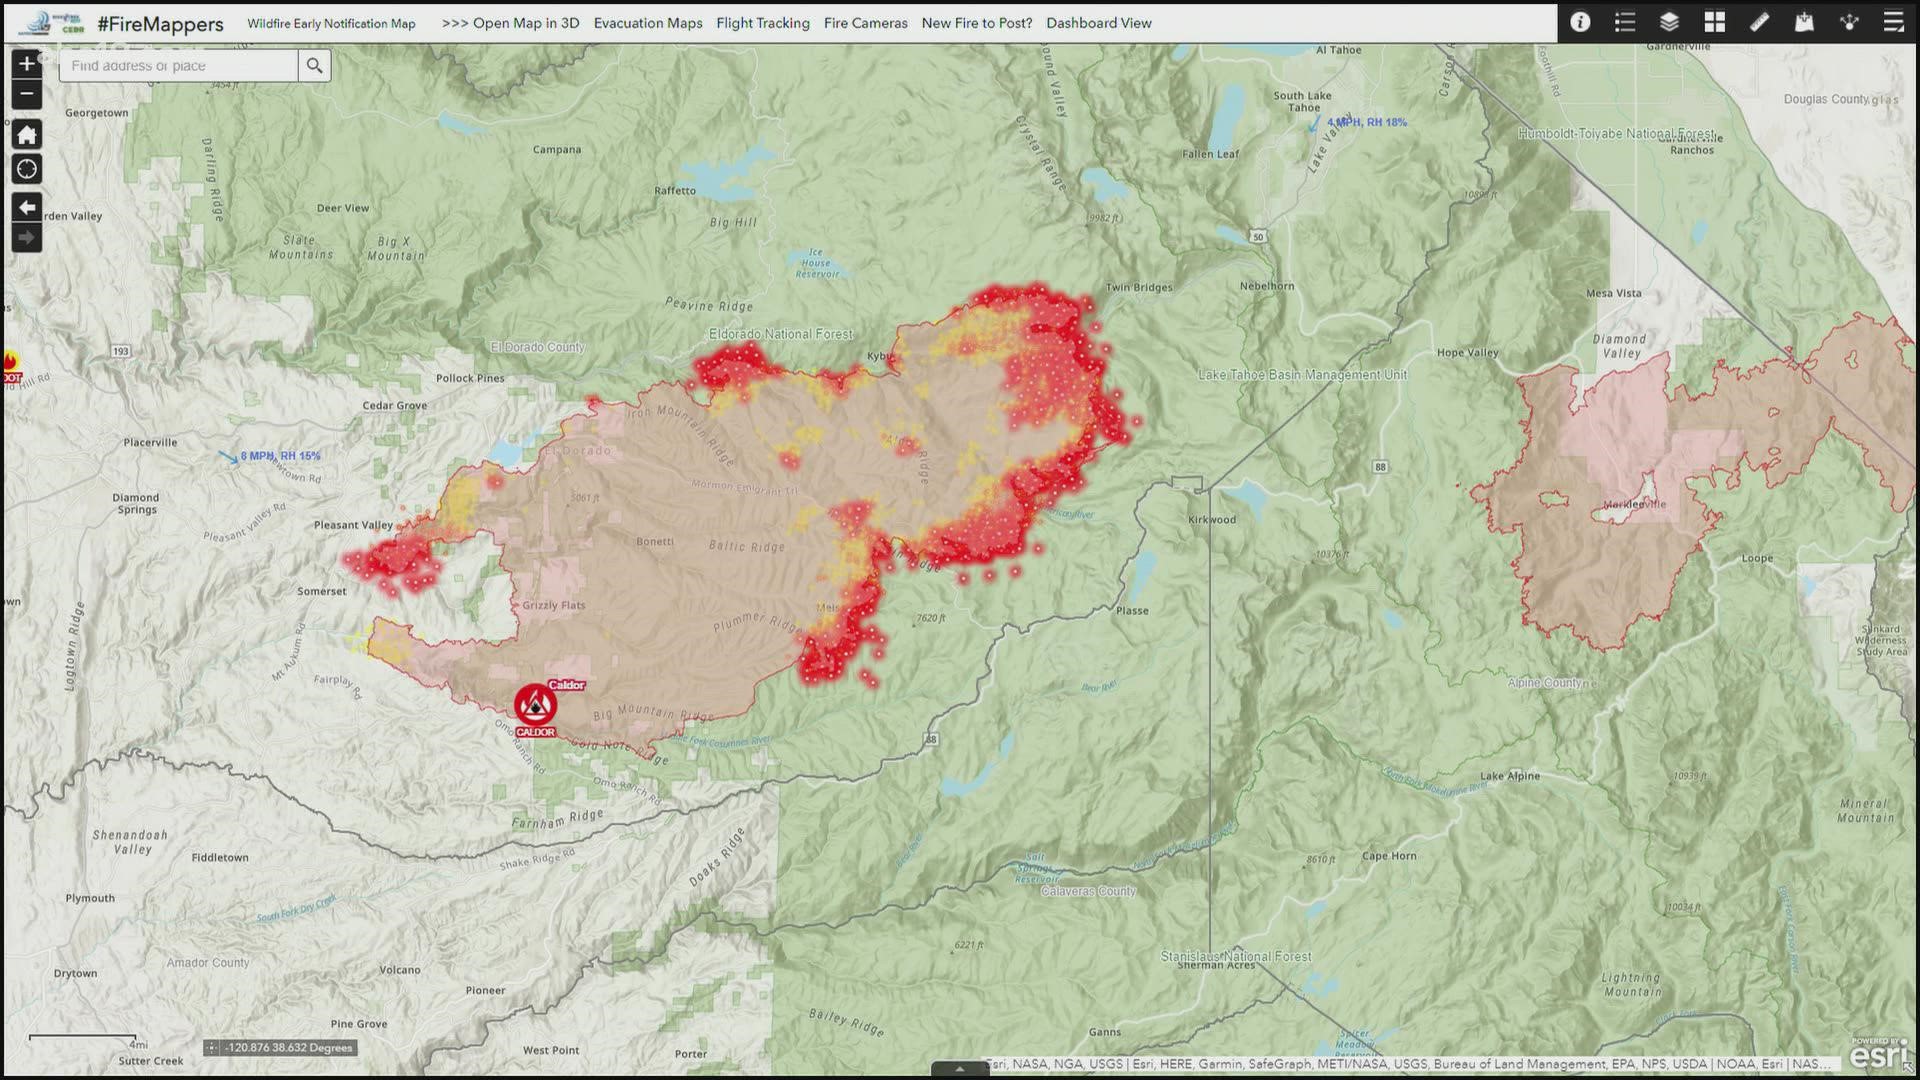This screenshot has height=1080, width=1920.
Task: Zoom out with the minus button
Action: pos(27,94)
